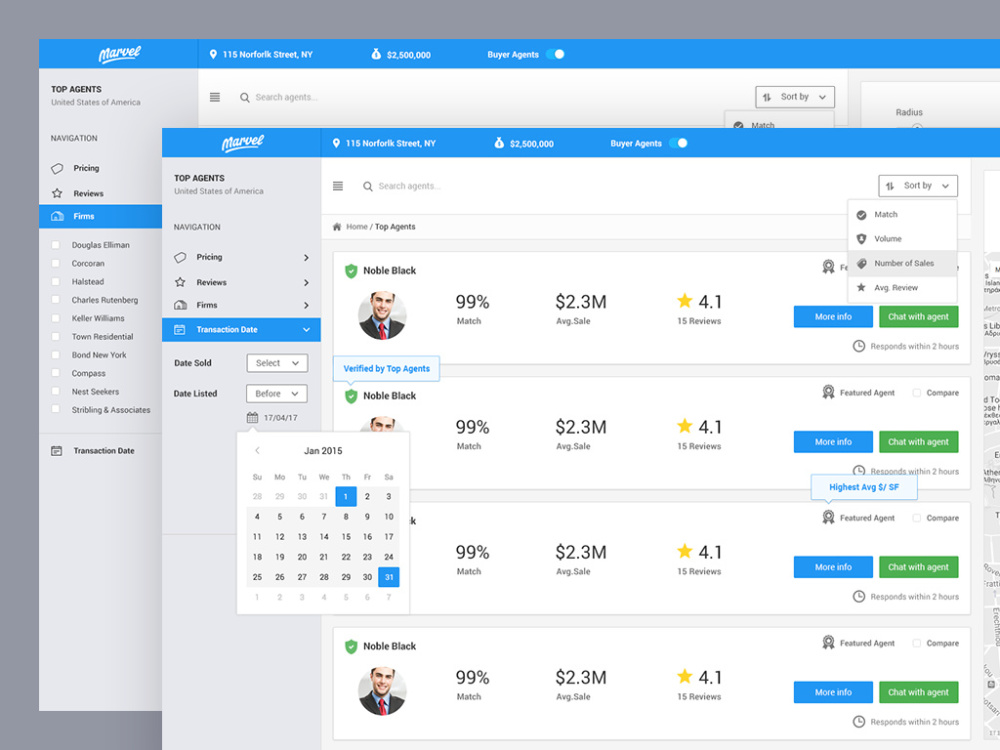Screen dimensions: 1000x750
Task: Check Compare box on fourth agent card
Action: click(x=916, y=643)
